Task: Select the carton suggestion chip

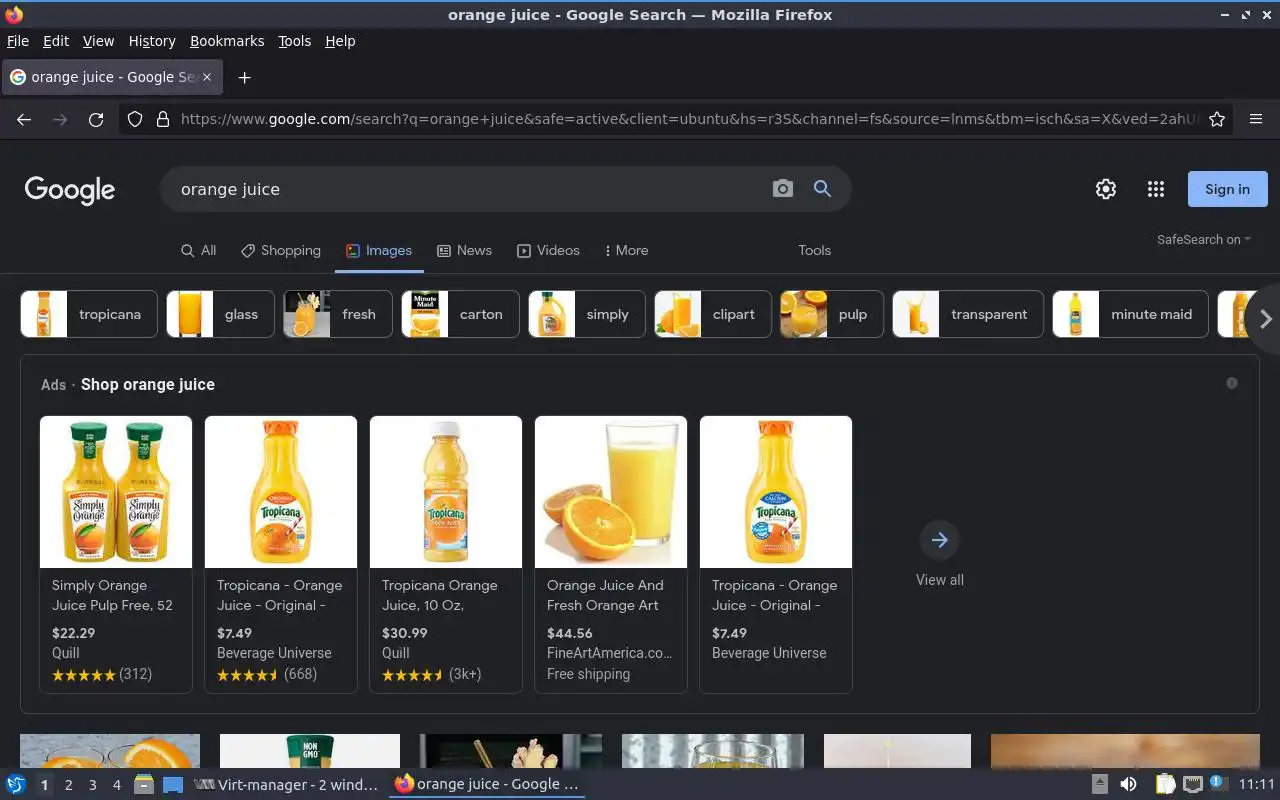Action: click(x=460, y=314)
